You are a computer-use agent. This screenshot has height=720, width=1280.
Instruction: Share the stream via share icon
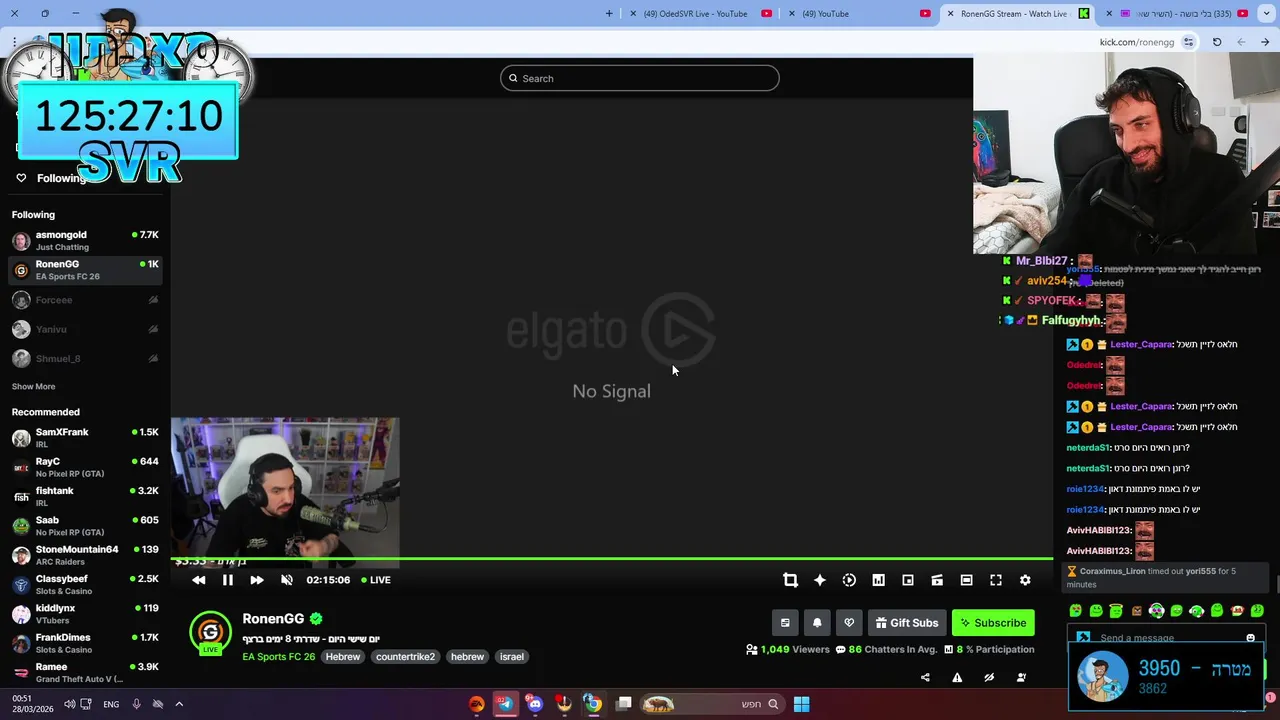(925, 677)
